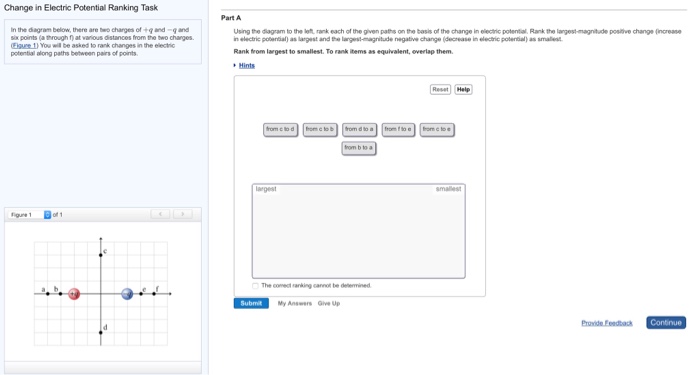Click the red +q charge in figure
700x375 pixels.
74,294
